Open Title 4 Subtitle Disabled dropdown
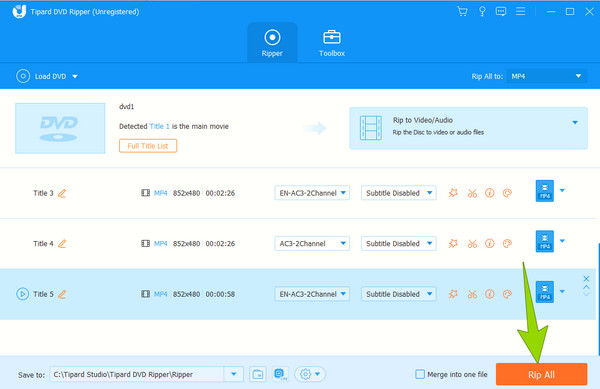Image resolution: width=600 pixels, height=389 pixels. [x=398, y=244]
